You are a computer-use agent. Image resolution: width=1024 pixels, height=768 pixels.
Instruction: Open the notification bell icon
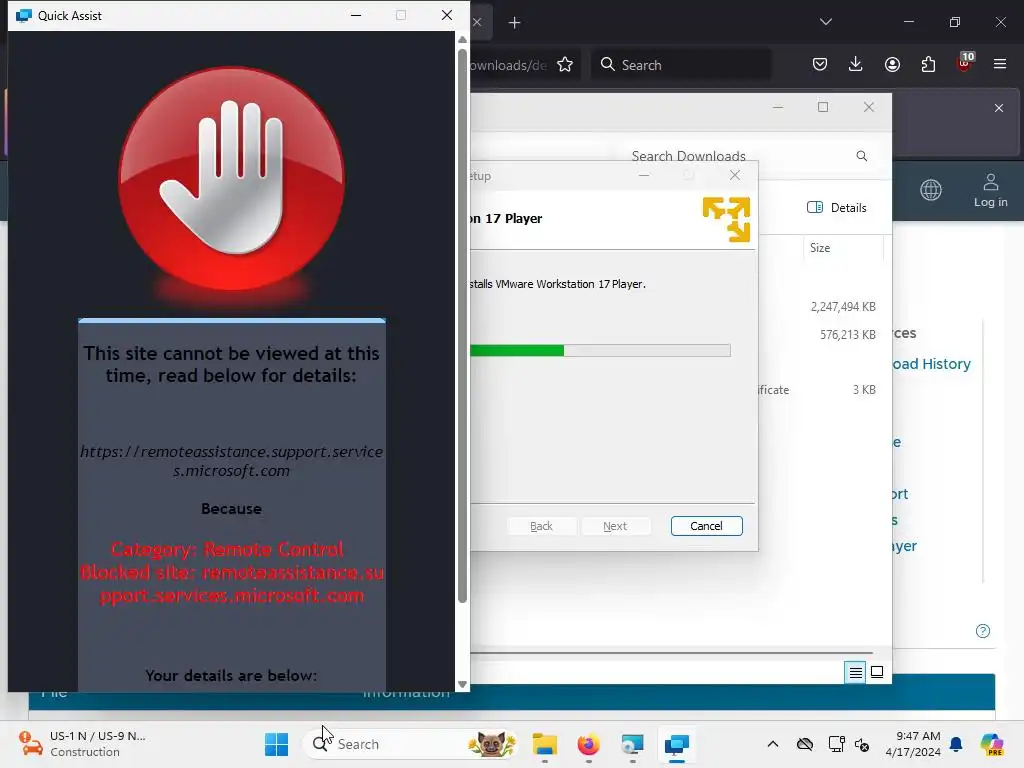coord(956,744)
